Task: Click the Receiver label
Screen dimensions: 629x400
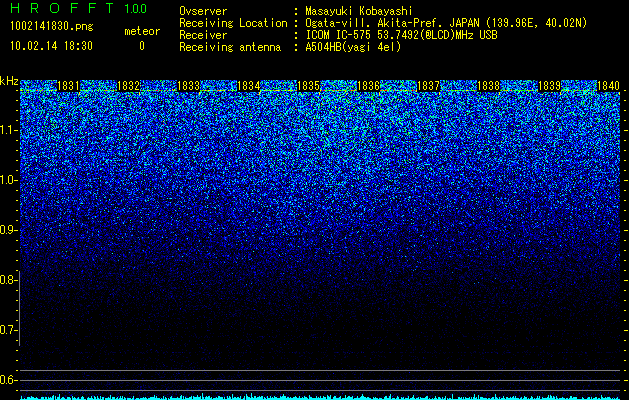Action: pos(203,35)
